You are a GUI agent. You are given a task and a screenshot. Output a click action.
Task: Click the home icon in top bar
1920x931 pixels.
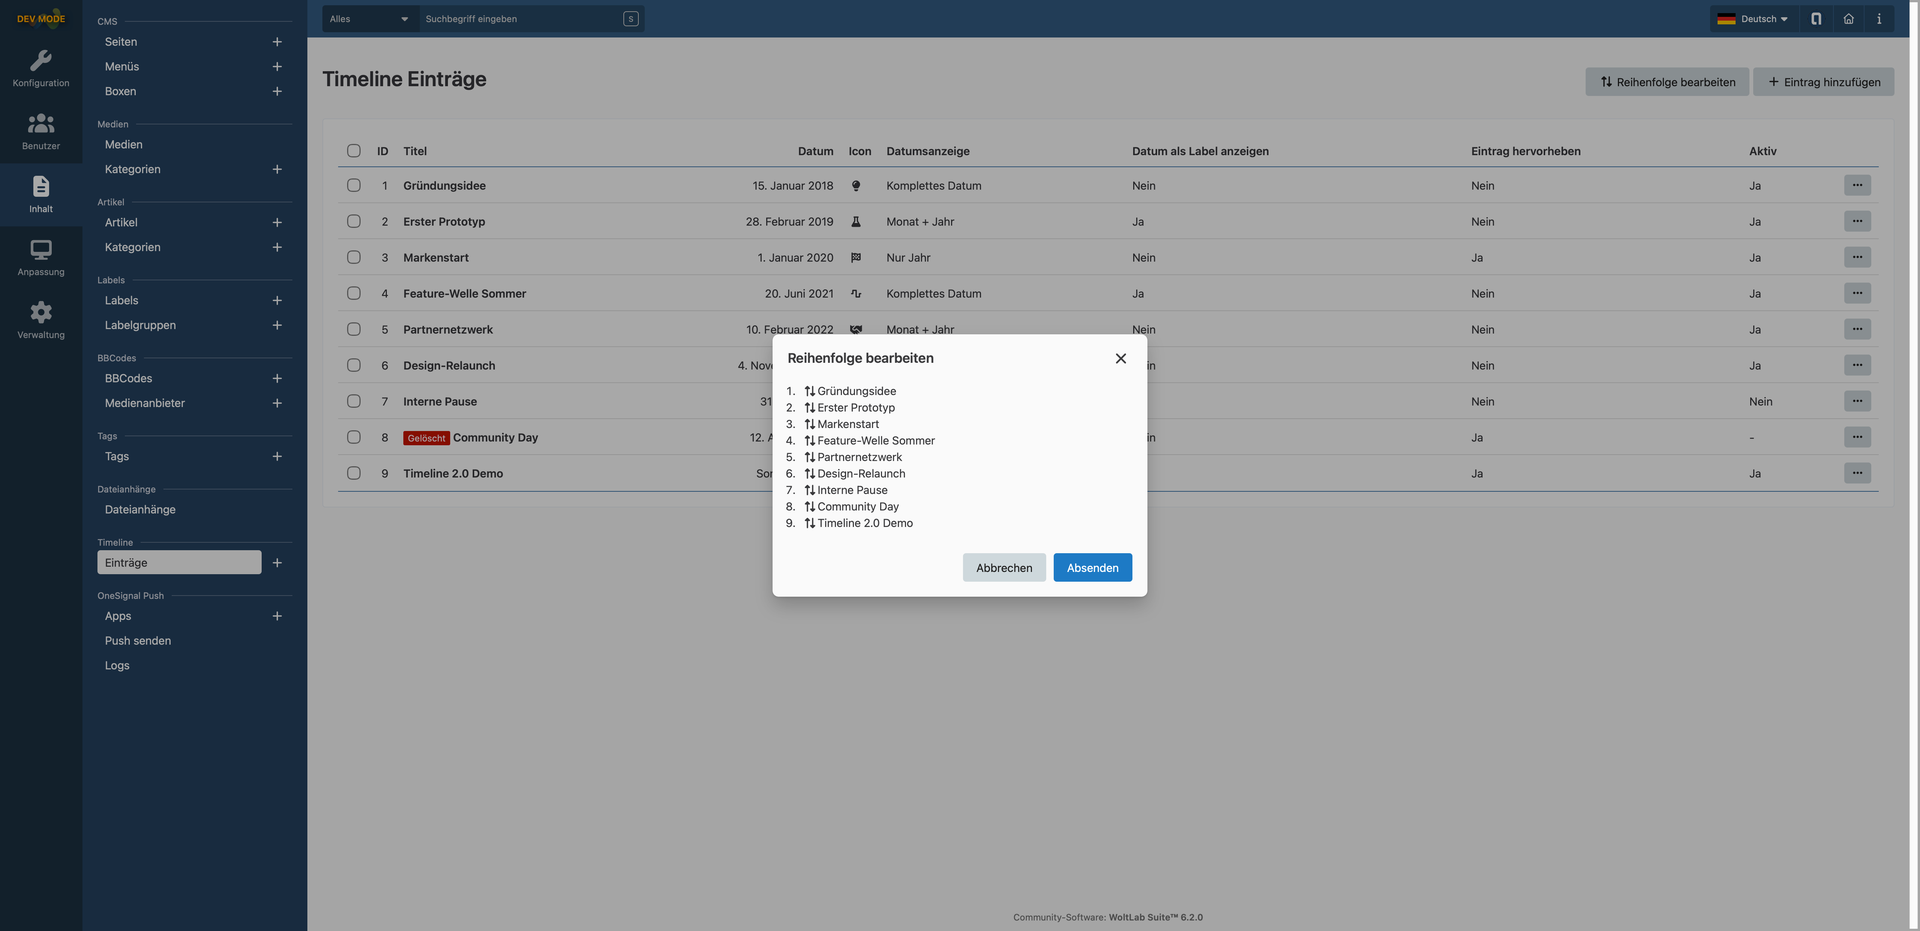(1848, 19)
